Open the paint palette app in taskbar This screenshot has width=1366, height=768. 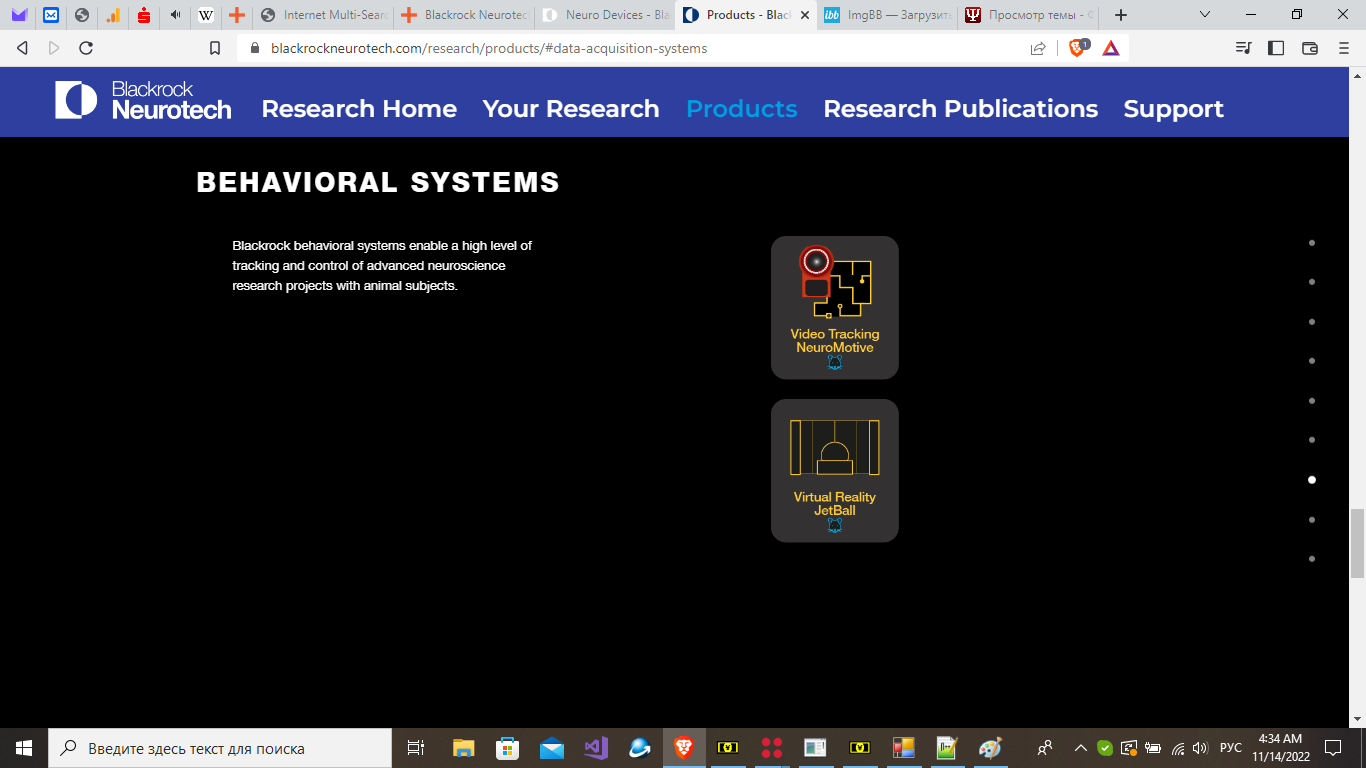coord(989,748)
